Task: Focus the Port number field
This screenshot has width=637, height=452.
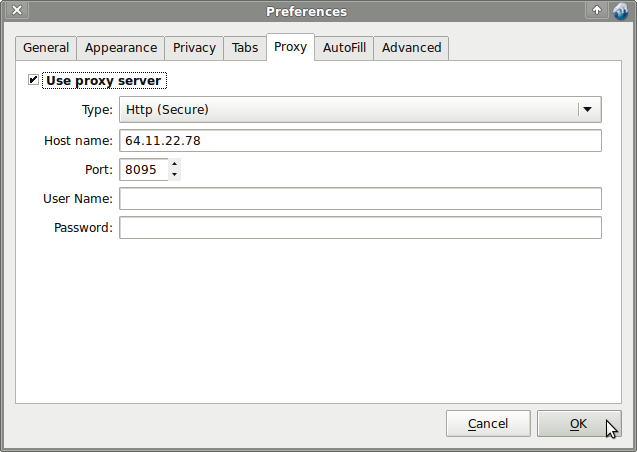Action: coord(143,169)
